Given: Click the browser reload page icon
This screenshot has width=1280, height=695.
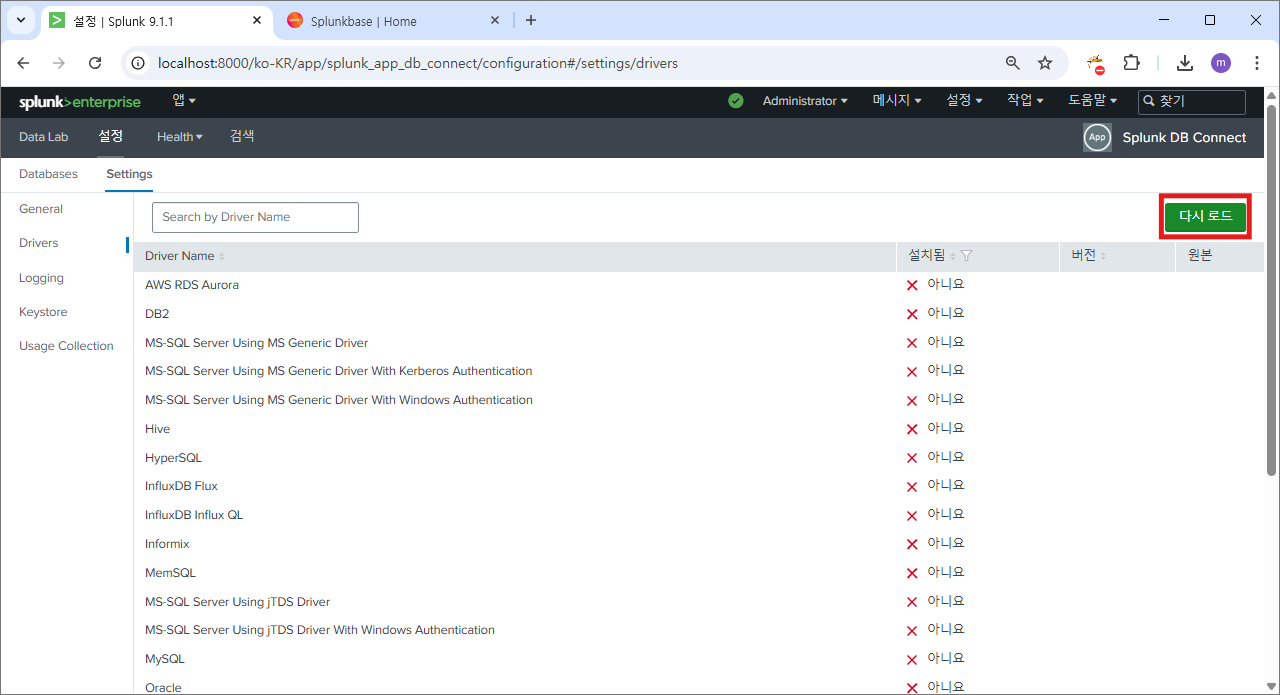Looking at the screenshot, I should point(95,63).
